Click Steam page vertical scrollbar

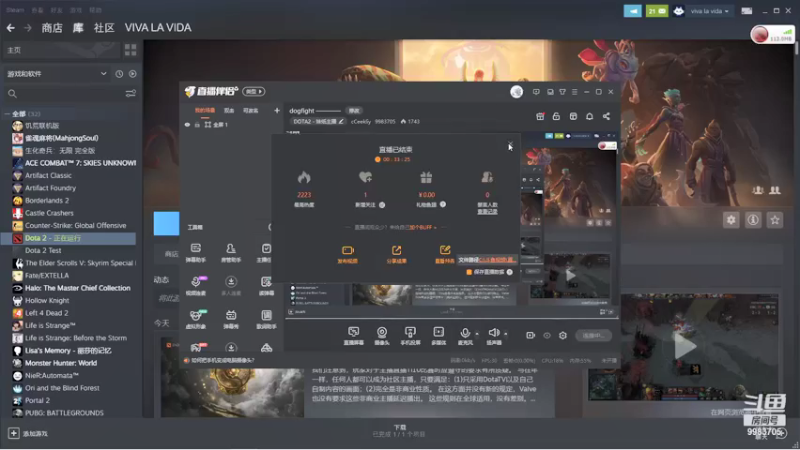click(796, 48)
